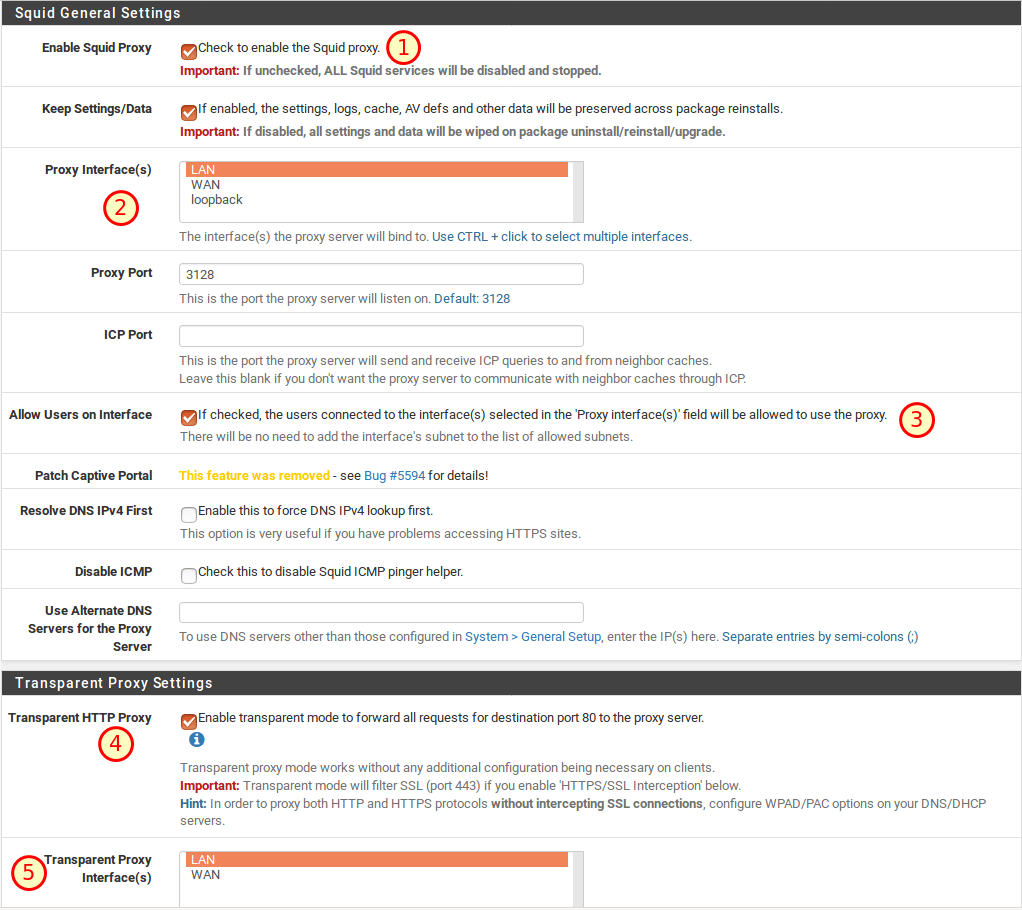Open the System > General Setup link

click(533, 636)
